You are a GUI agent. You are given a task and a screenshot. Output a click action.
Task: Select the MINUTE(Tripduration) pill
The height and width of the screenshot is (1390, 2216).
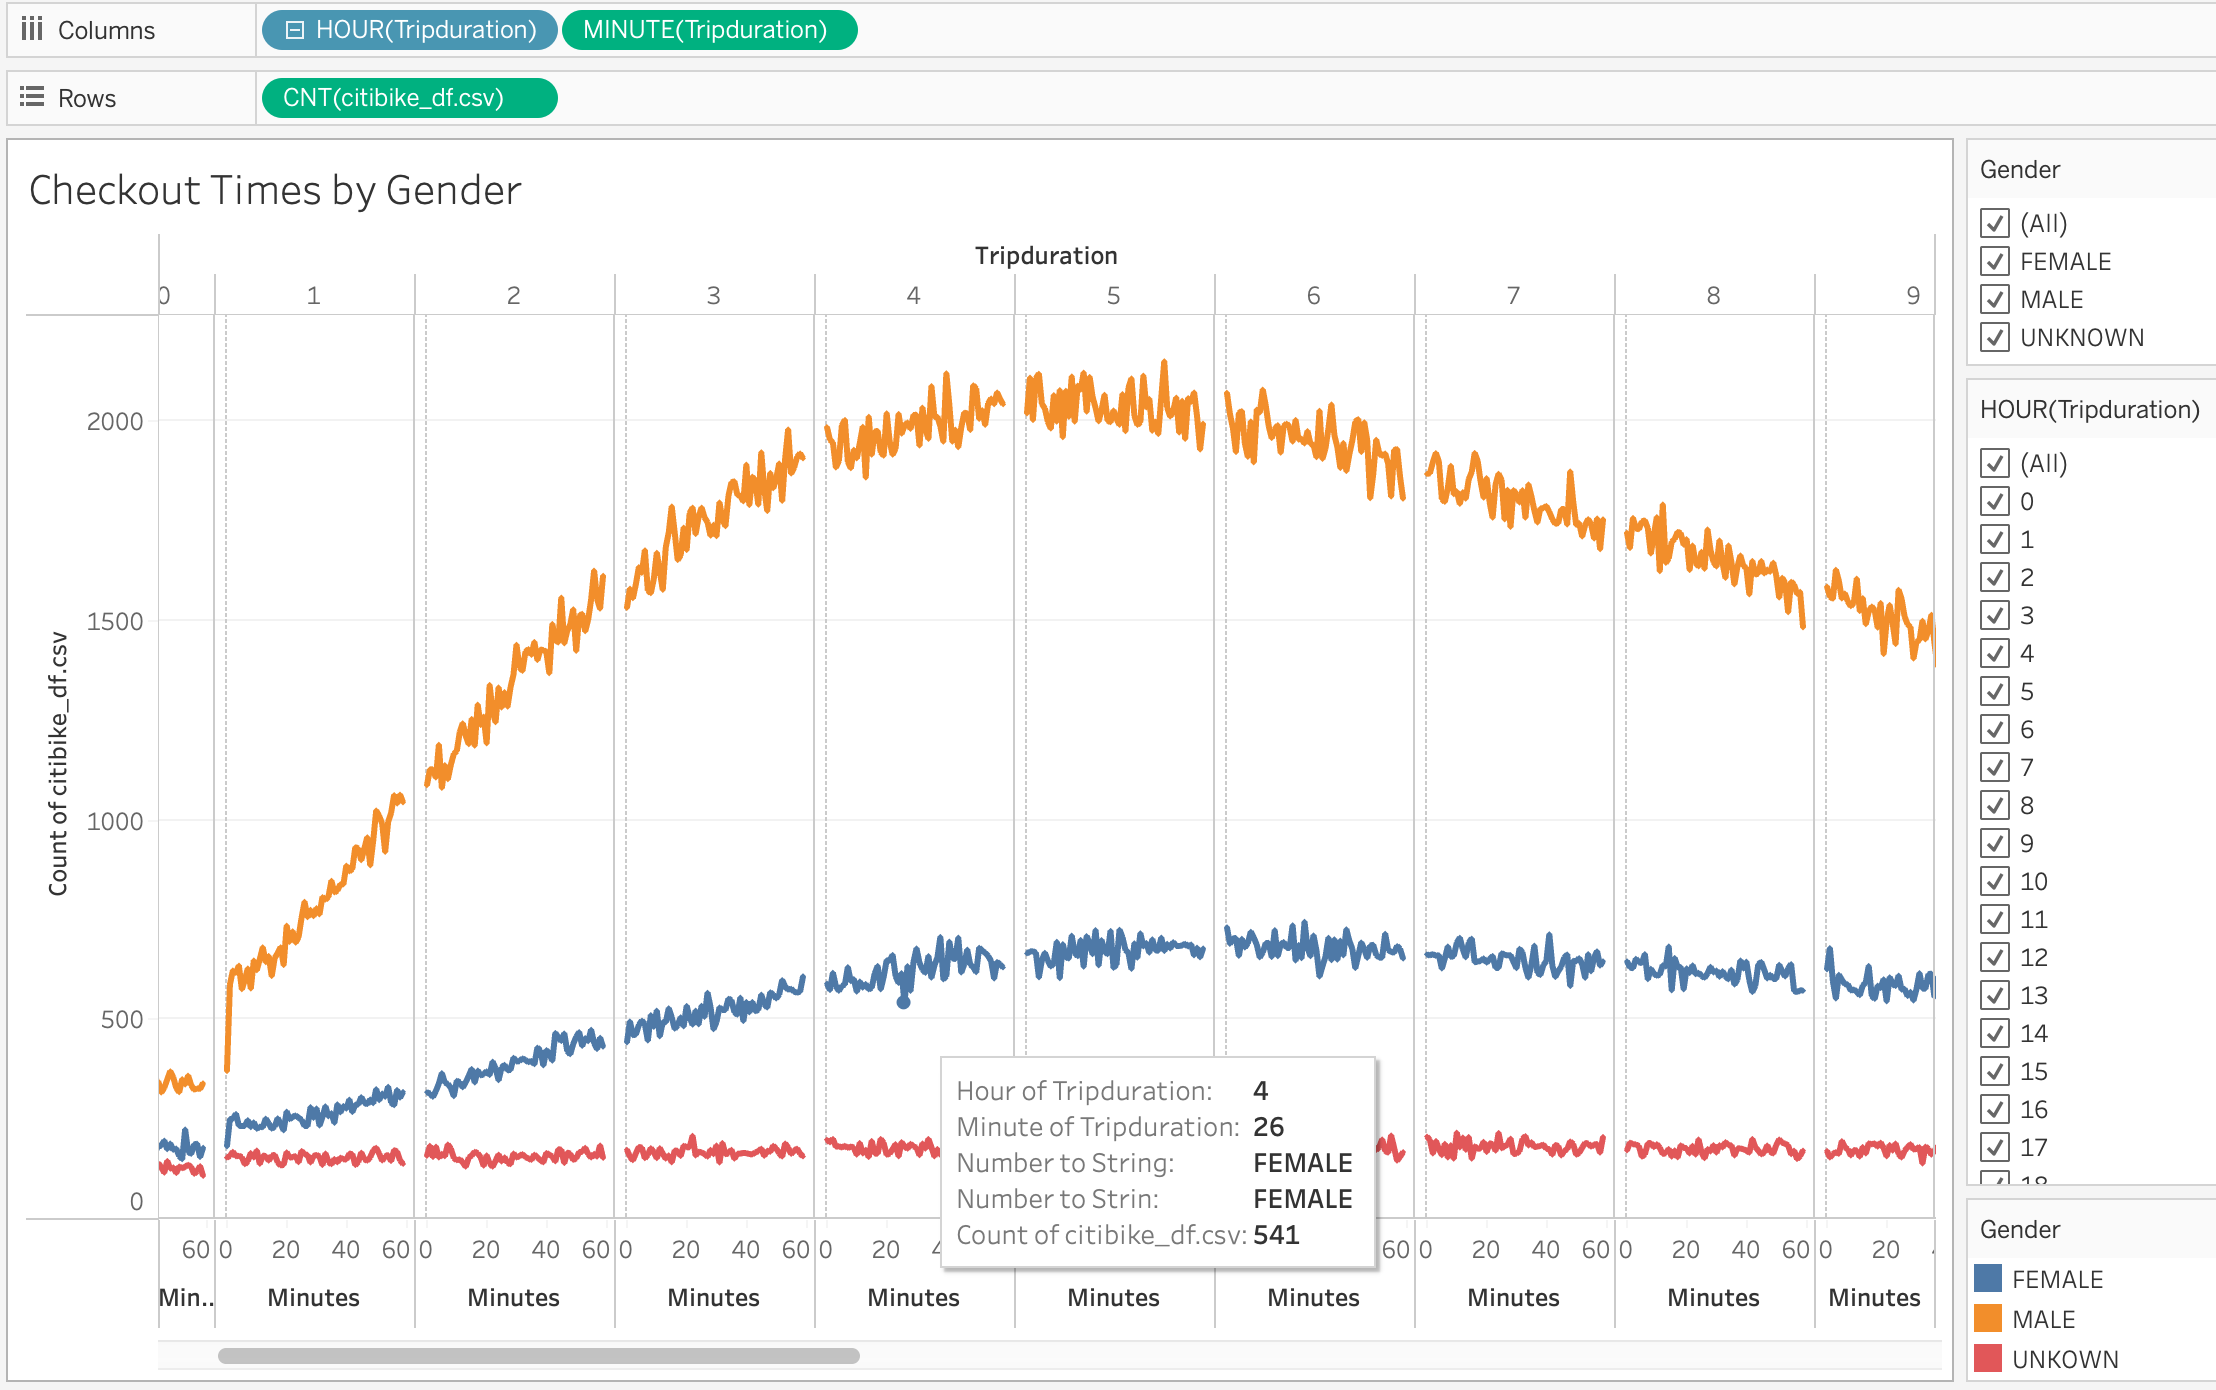[x=708, y=30]
